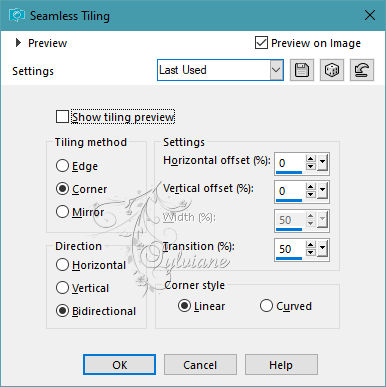Click the Save preset floppy disk icon

[302, 70]
